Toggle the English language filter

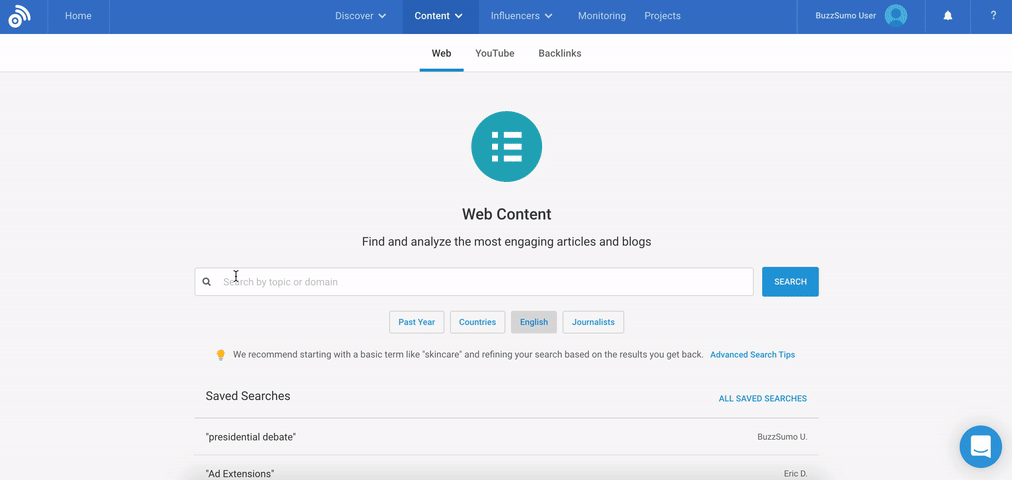coord(533,322)
